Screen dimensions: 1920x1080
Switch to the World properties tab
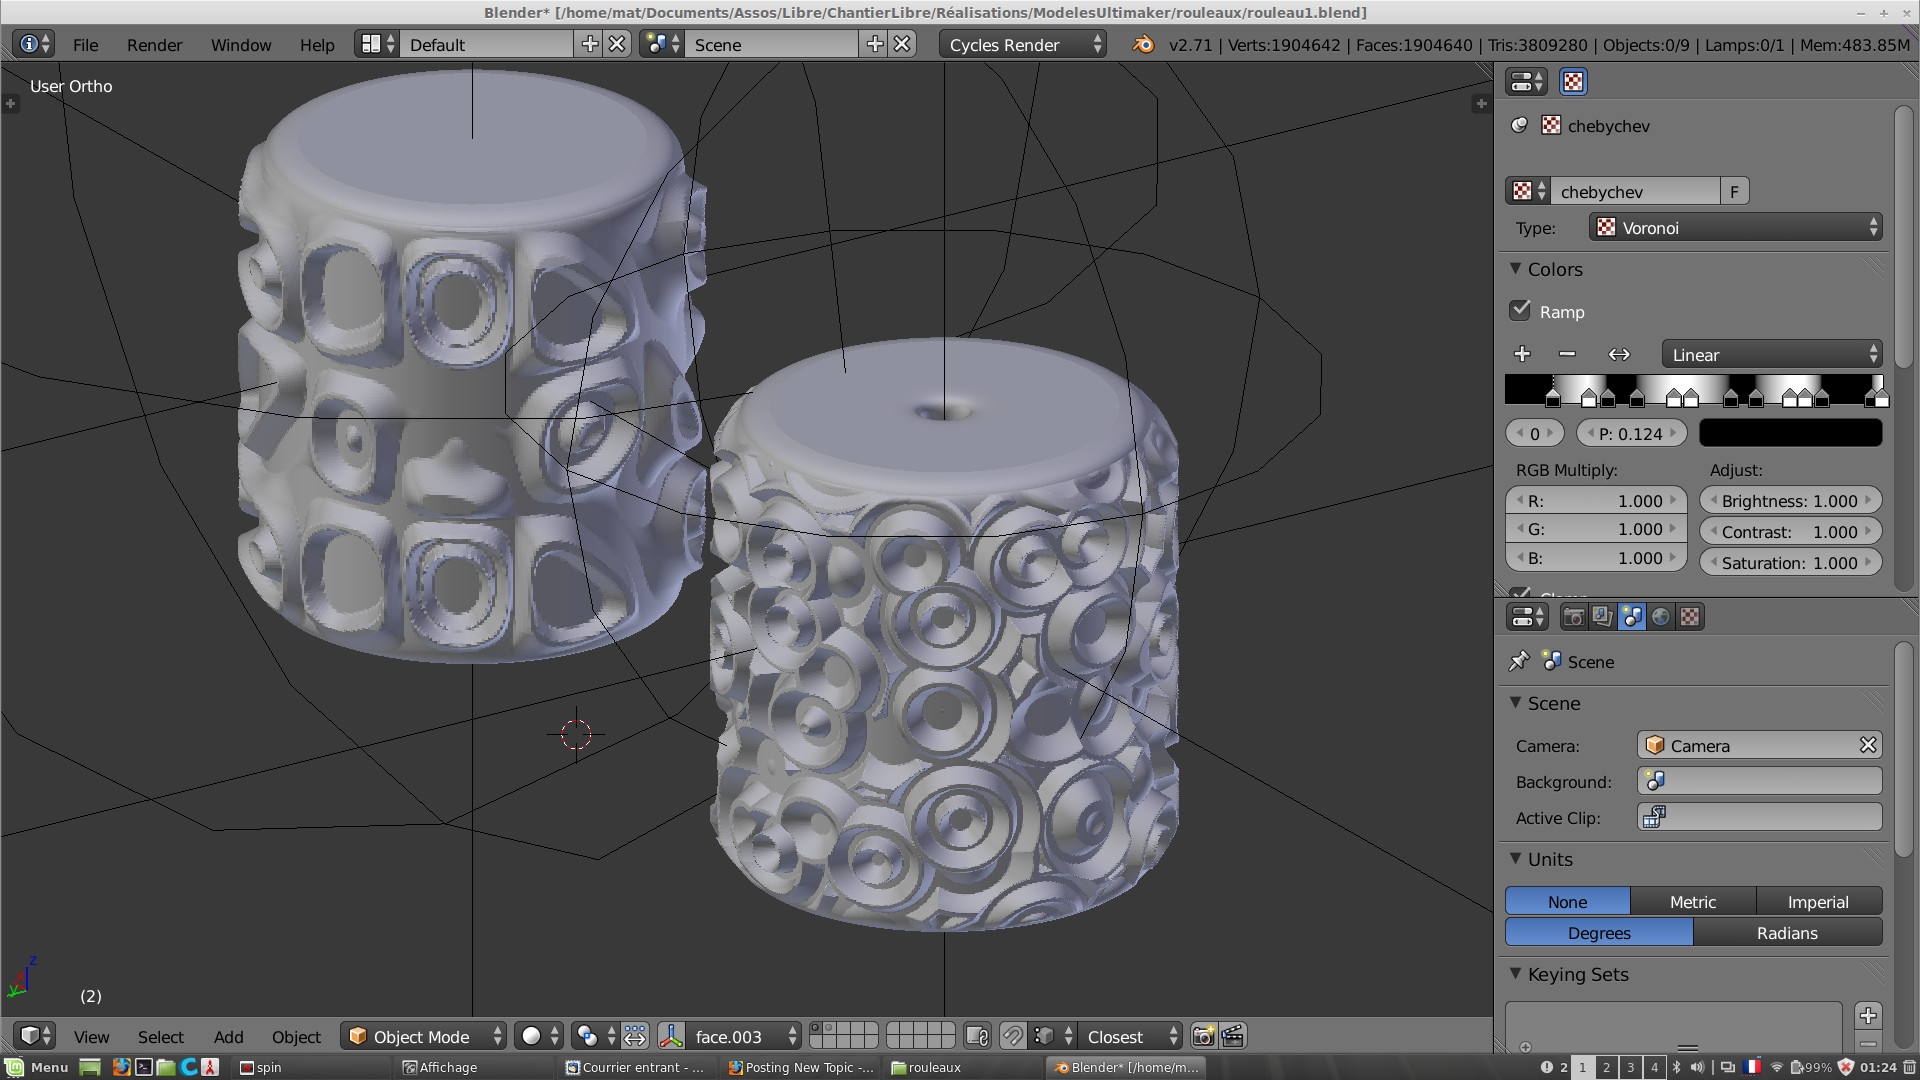[x=1660, y=617]
